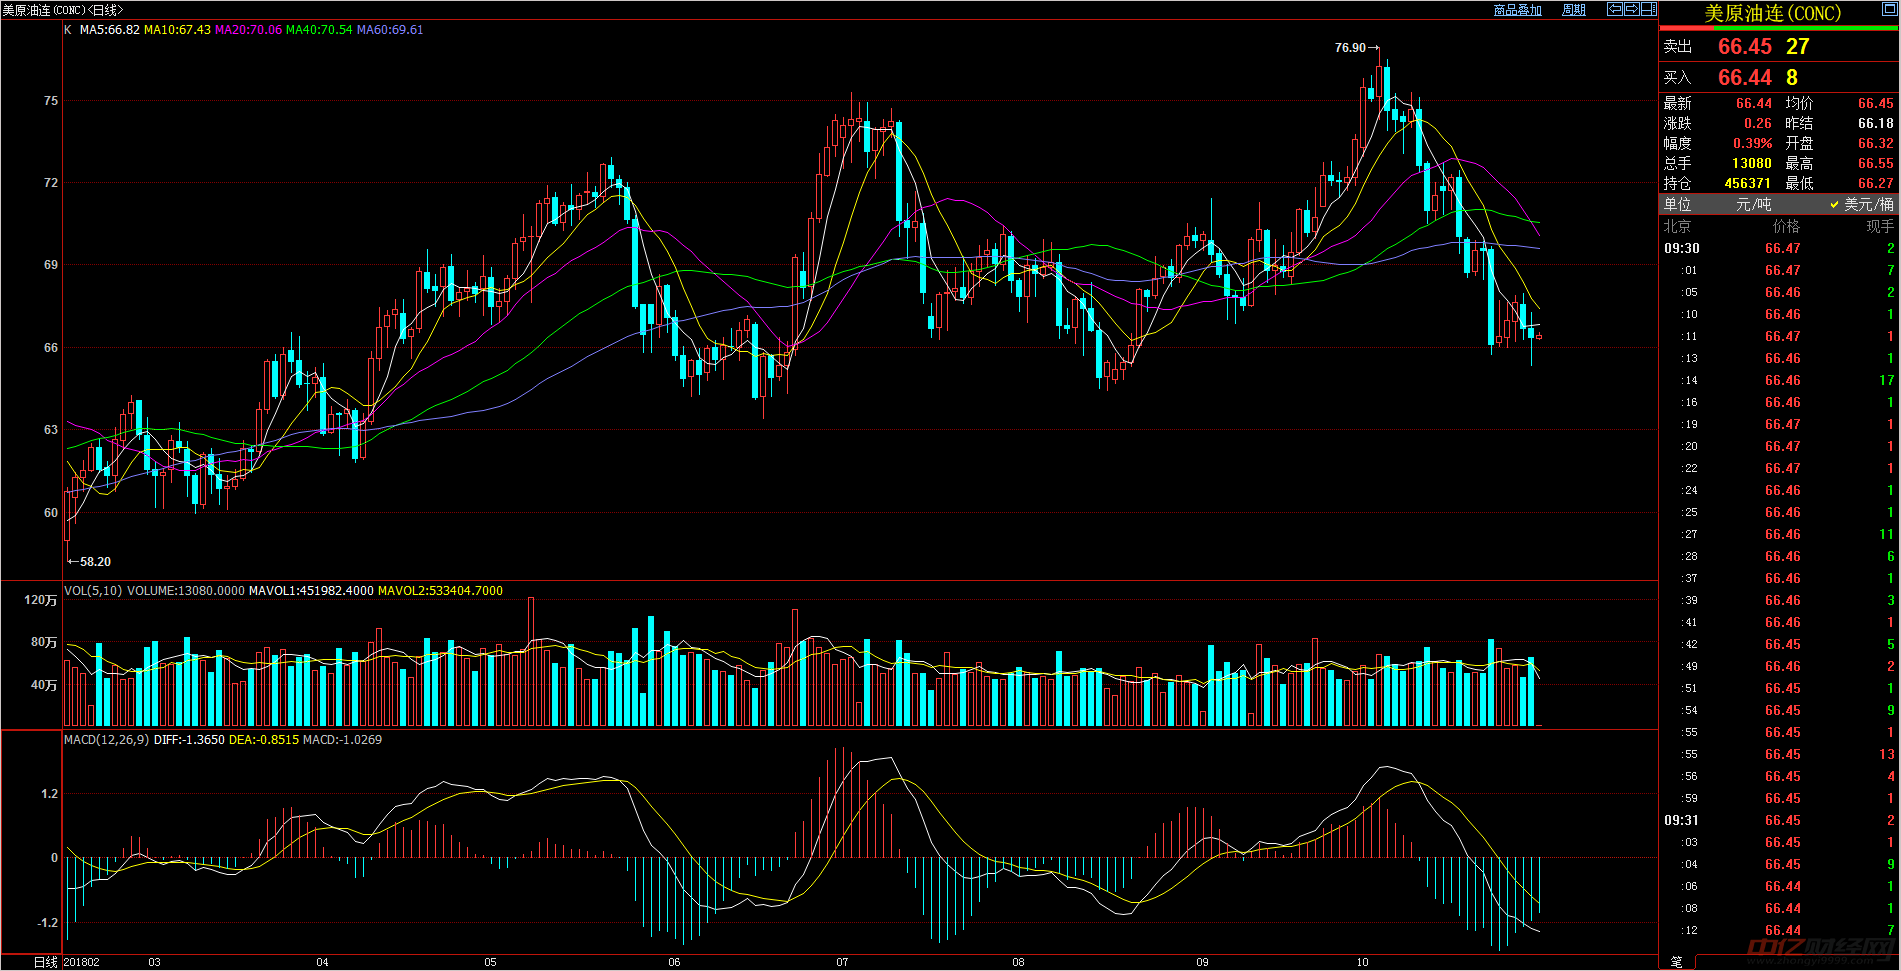Click the 买入 price 66.44

pos(1744,77)
